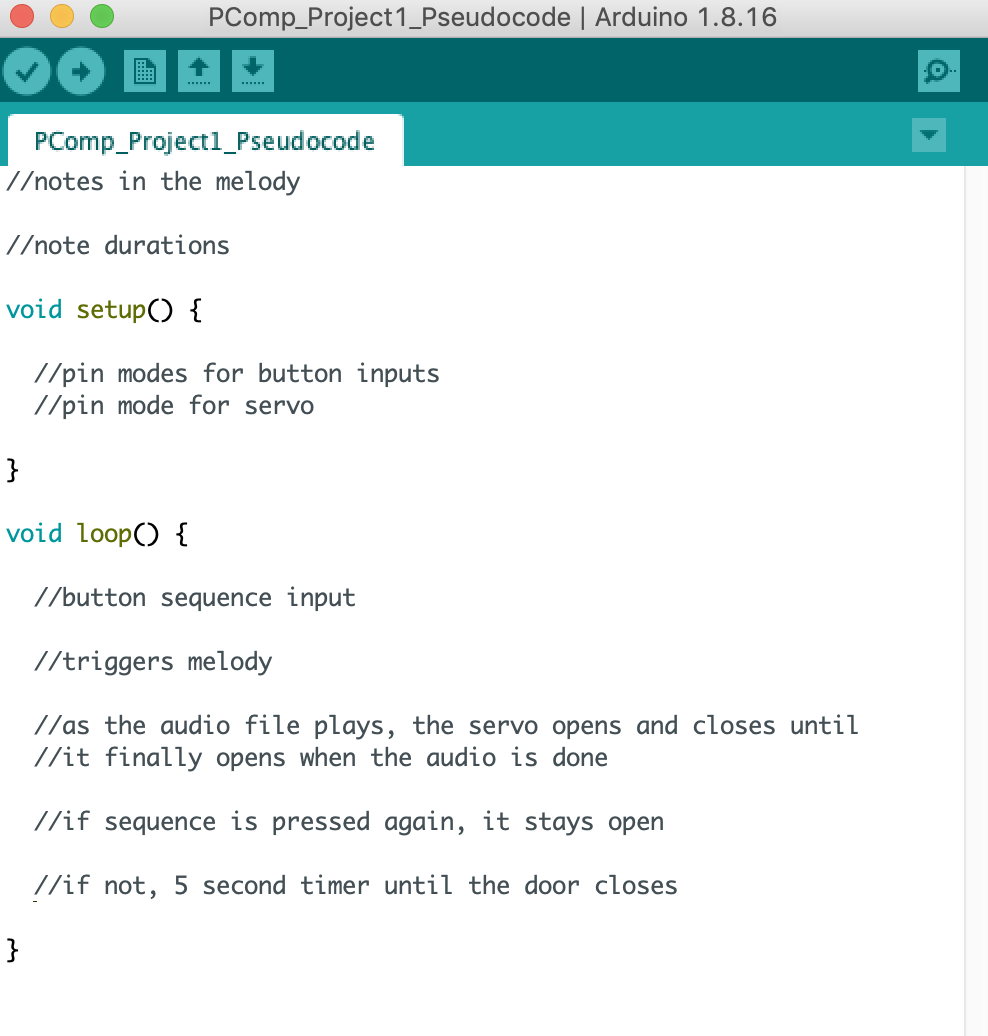The image size is (988, 1036).
Task: Maximize the window using the green button
Action: (x=101, y=17)
